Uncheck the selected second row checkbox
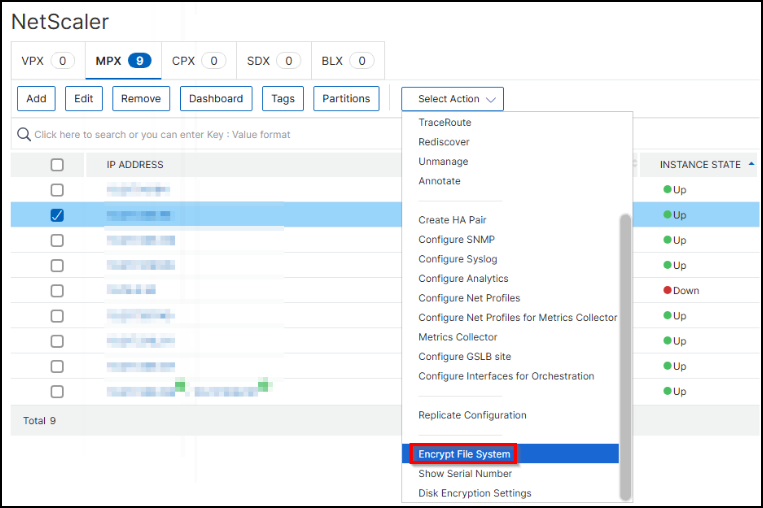 point(57,215)
